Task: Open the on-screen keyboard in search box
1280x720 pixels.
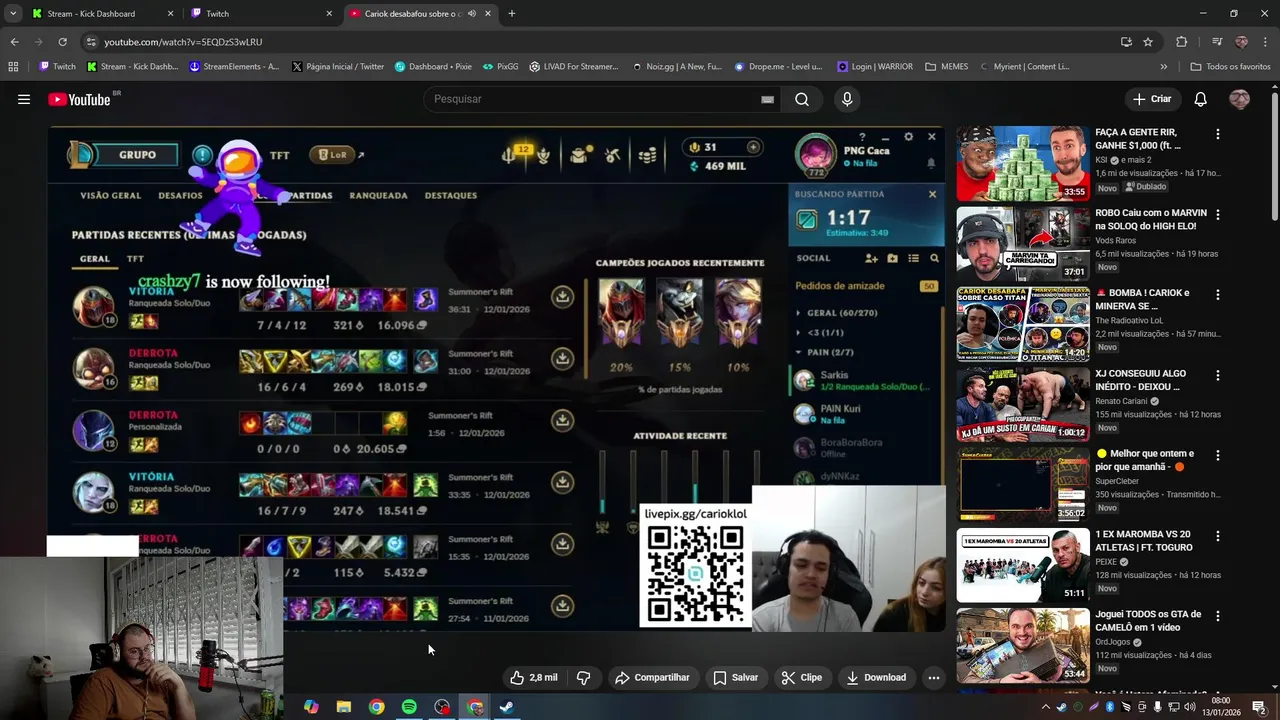Action: (767, 99)
